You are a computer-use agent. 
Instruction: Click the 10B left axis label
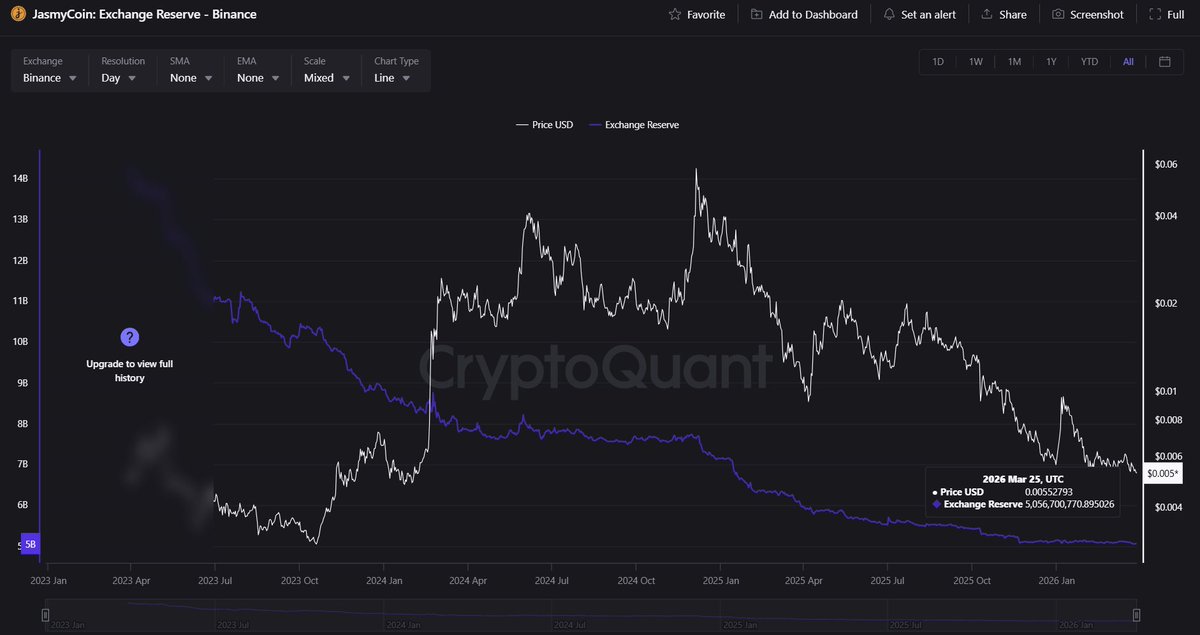point(20,341)
